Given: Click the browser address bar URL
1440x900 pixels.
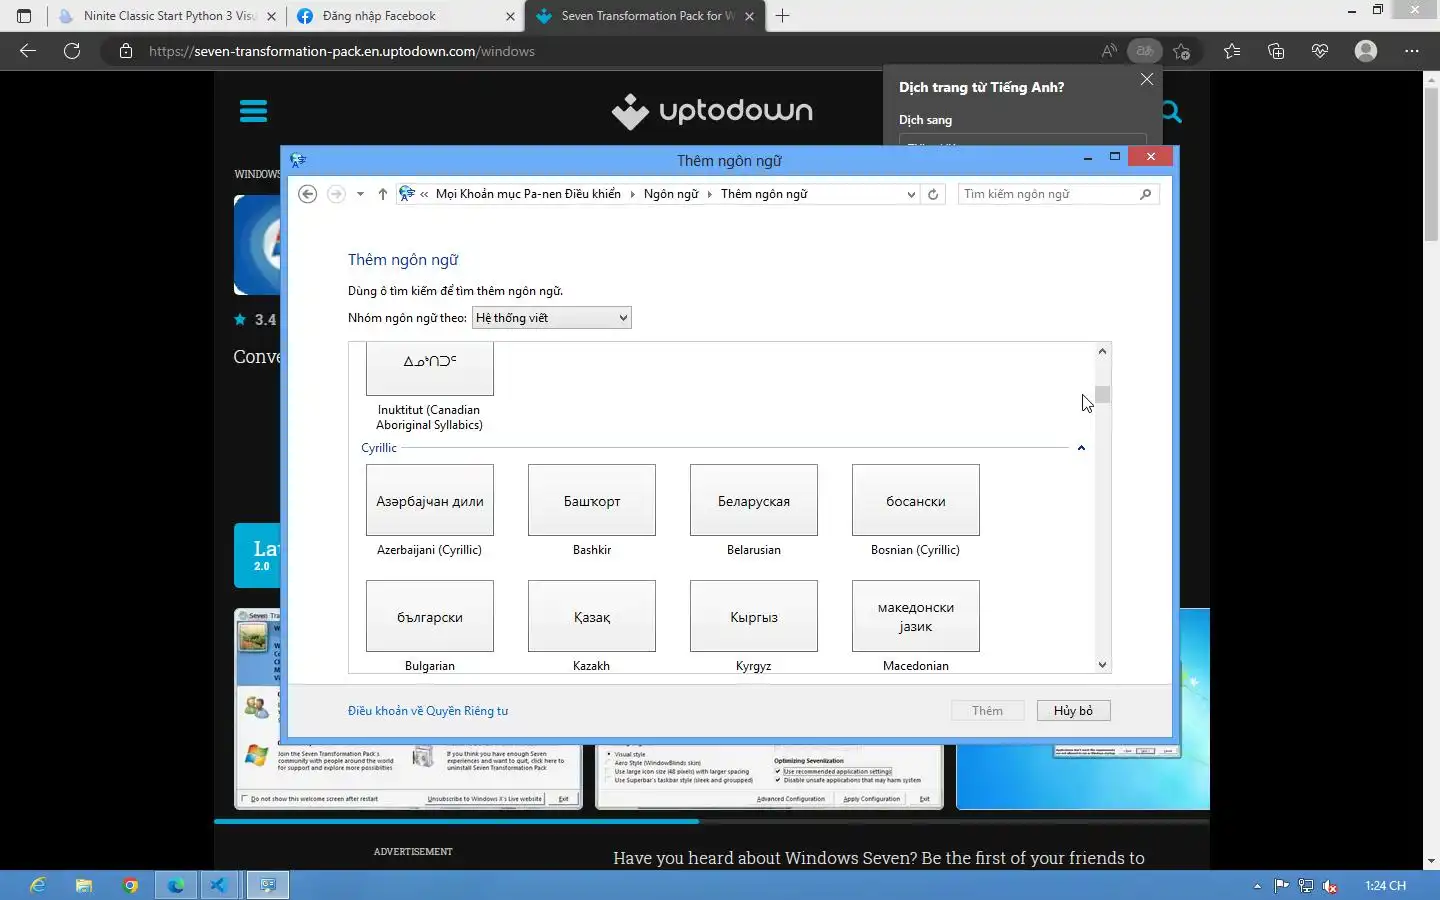Looking at the screenshot, I should (x=342, y=51).
